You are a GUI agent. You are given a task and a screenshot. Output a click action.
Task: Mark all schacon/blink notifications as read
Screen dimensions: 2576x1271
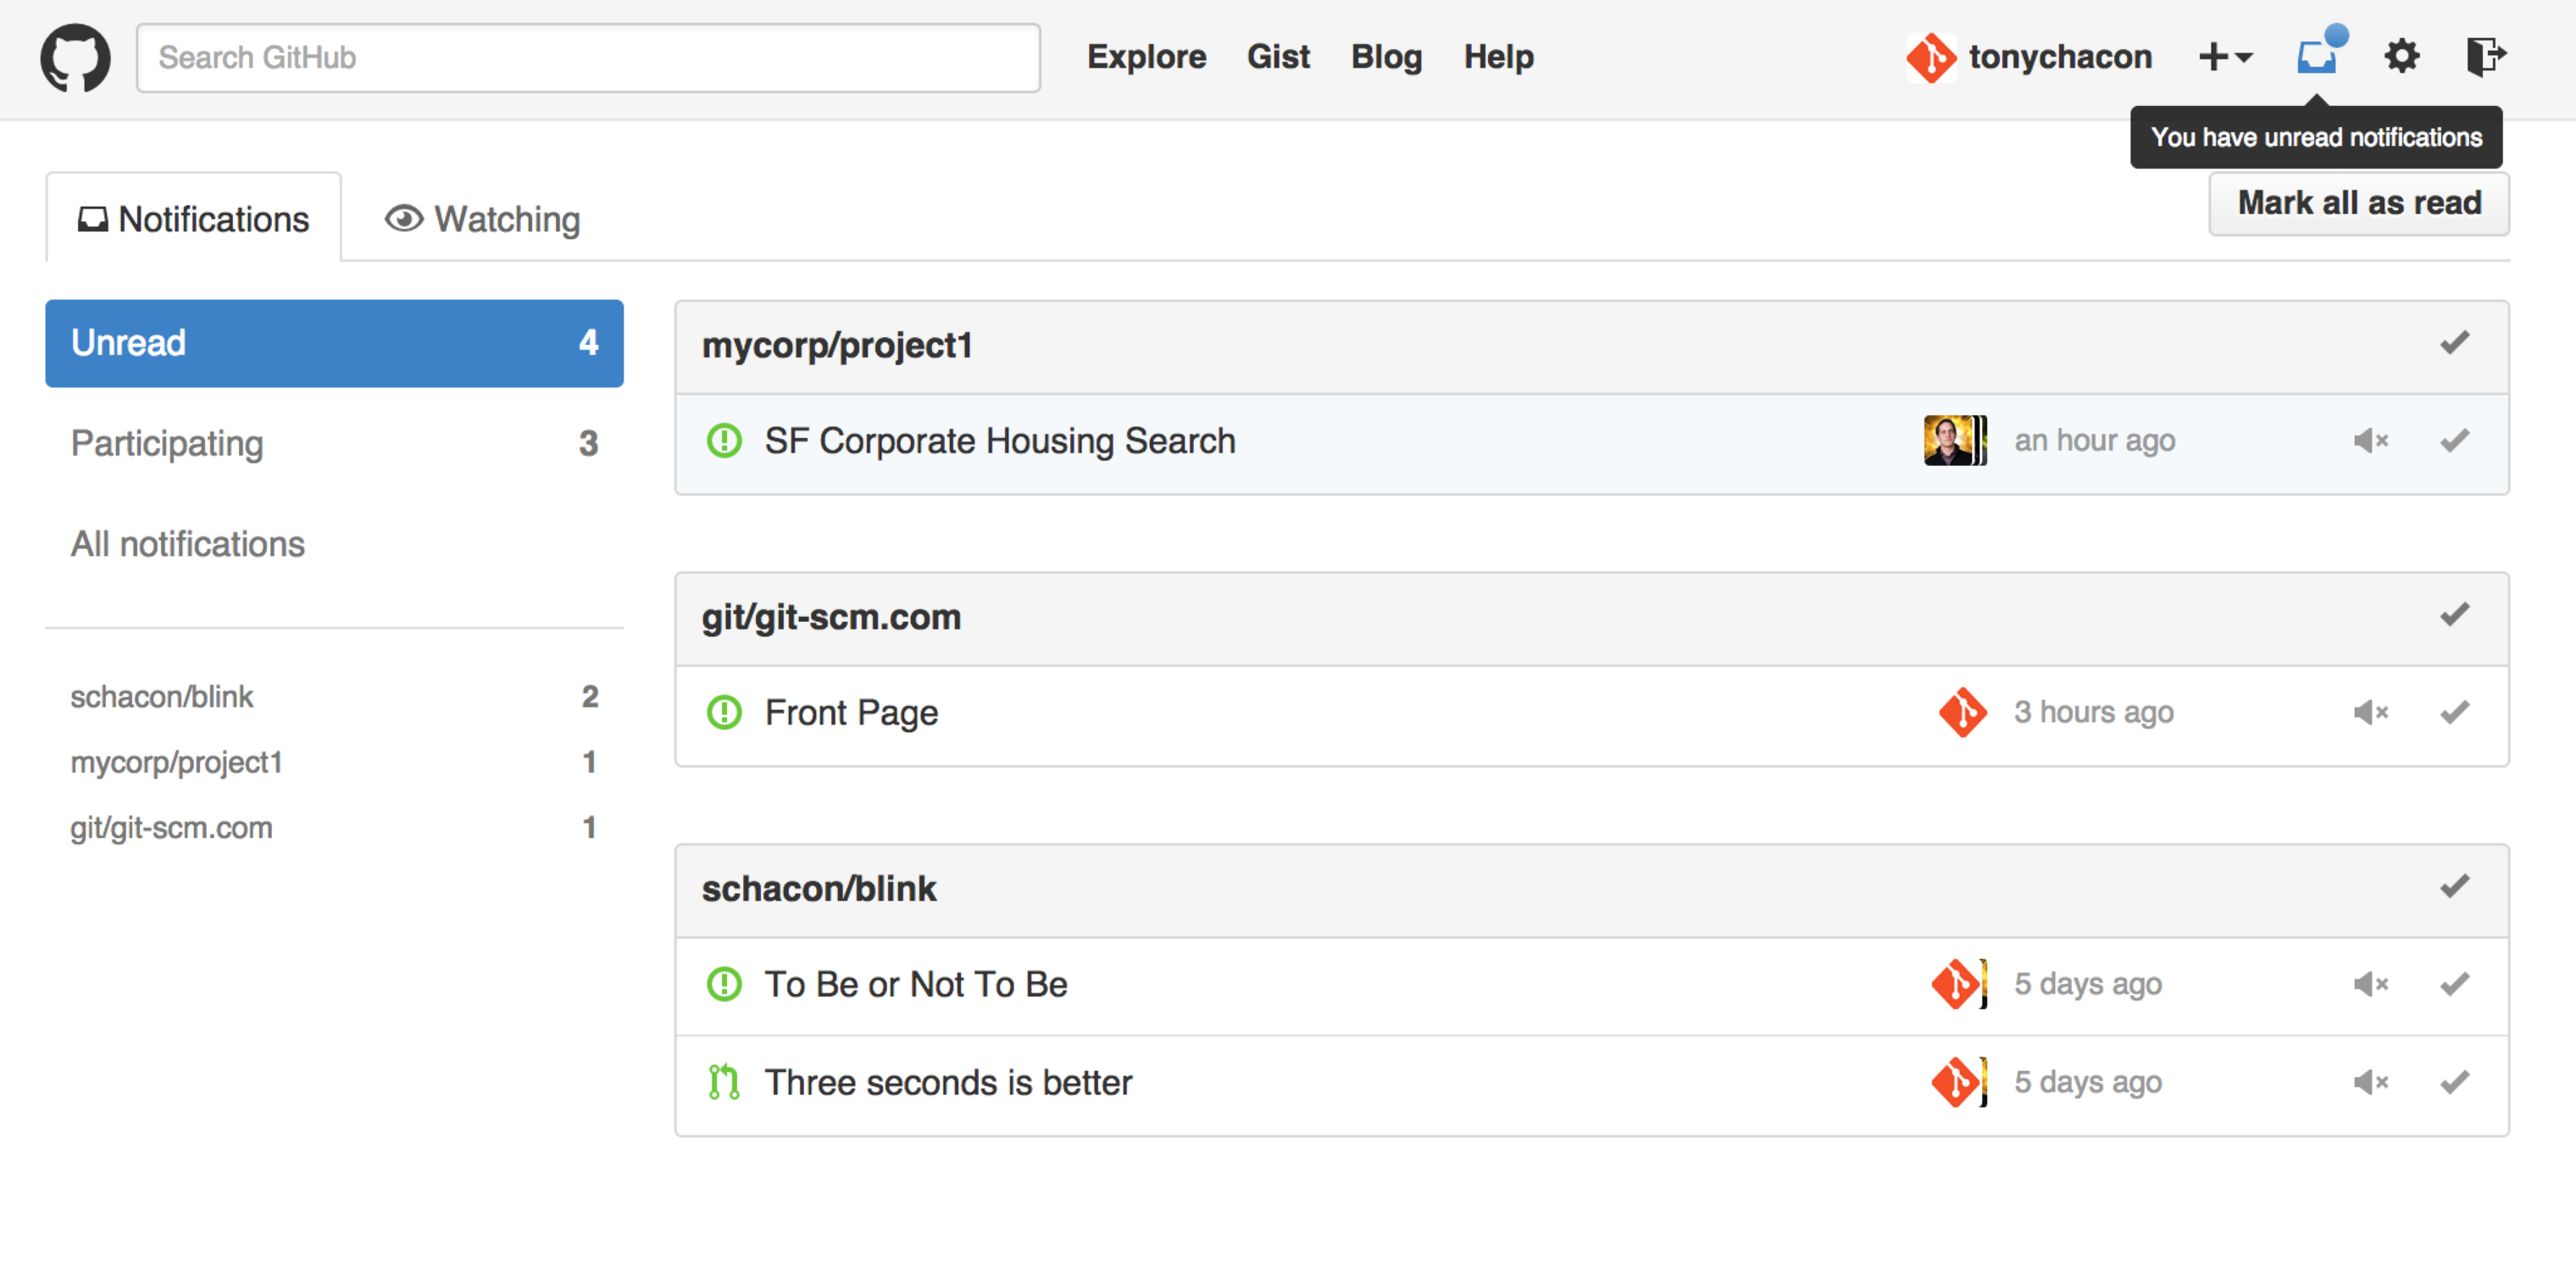point(2454,887)
